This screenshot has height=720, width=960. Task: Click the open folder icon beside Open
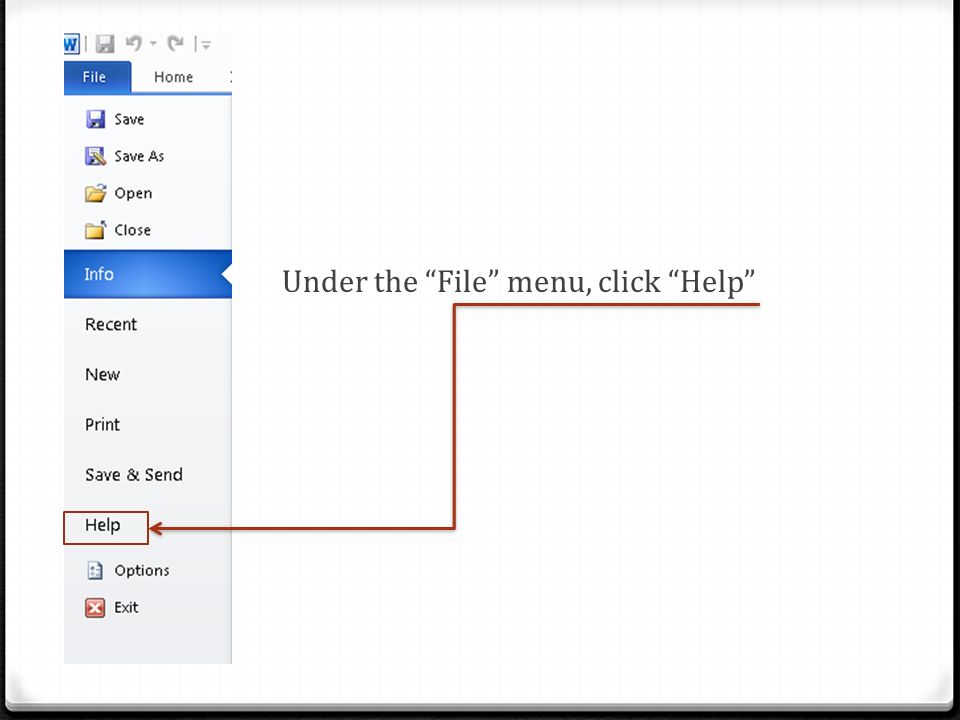96,193
